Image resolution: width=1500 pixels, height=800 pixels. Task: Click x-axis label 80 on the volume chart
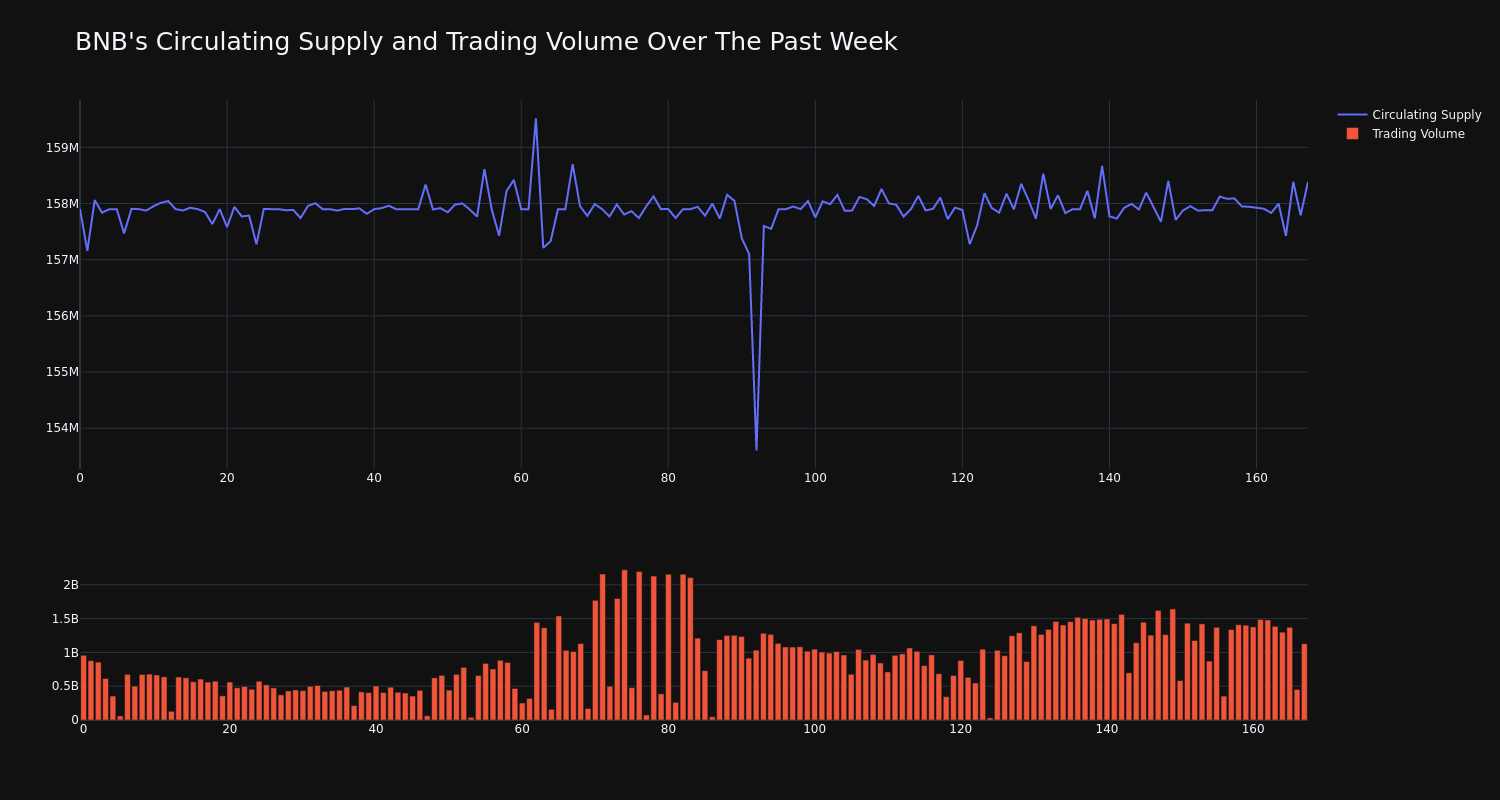668,729
